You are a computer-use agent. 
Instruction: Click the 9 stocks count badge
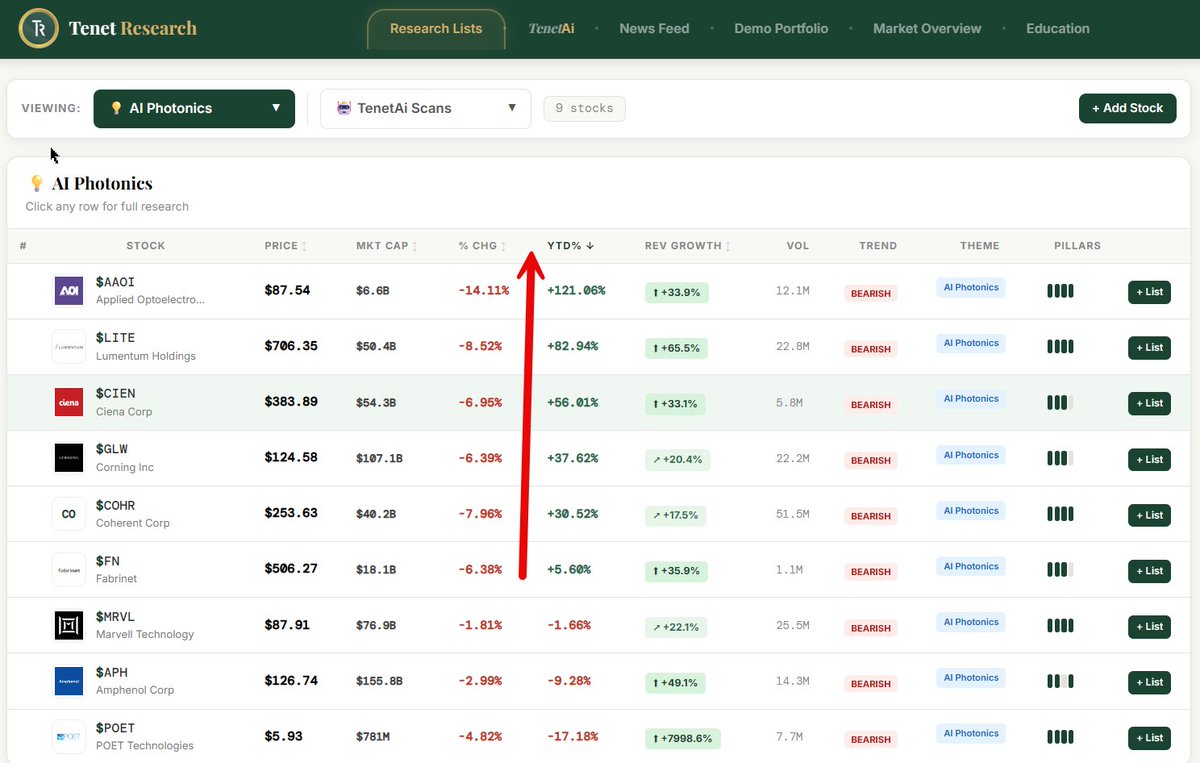584,108
